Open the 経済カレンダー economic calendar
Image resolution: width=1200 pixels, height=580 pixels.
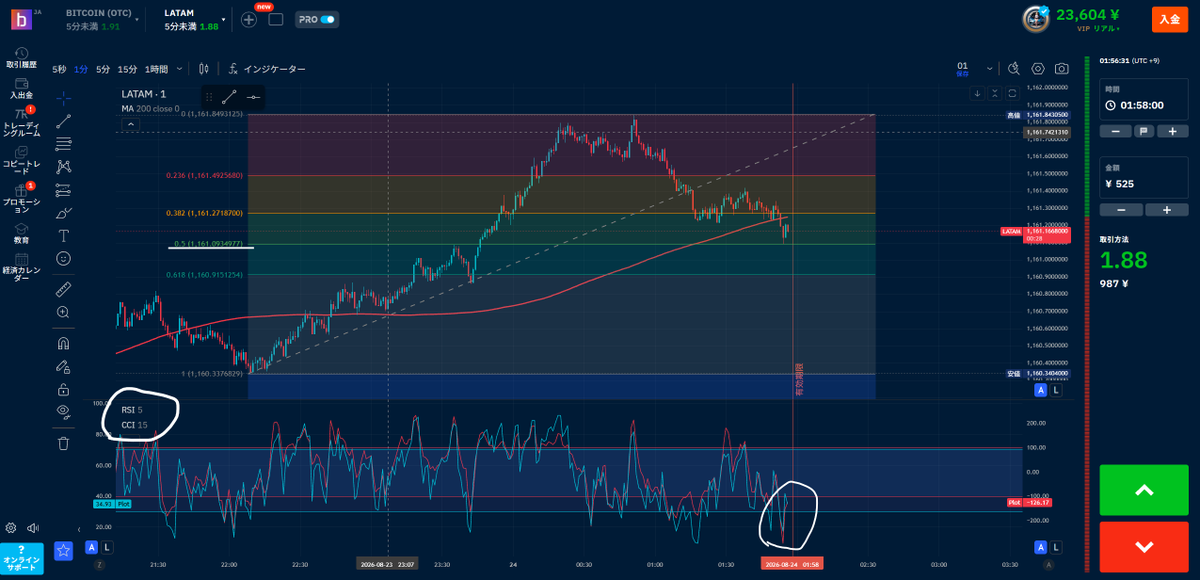21,267
